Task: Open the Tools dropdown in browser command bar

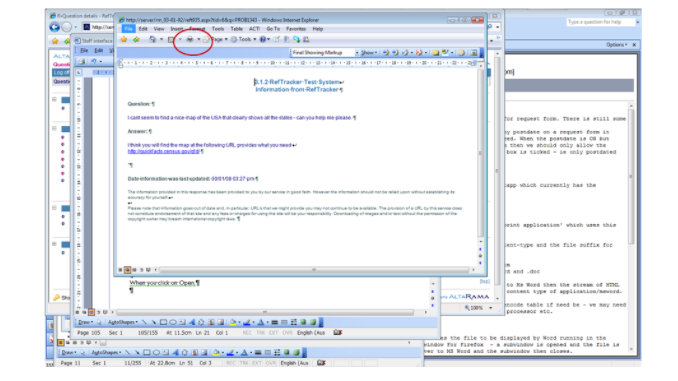Action: point(243,39)
